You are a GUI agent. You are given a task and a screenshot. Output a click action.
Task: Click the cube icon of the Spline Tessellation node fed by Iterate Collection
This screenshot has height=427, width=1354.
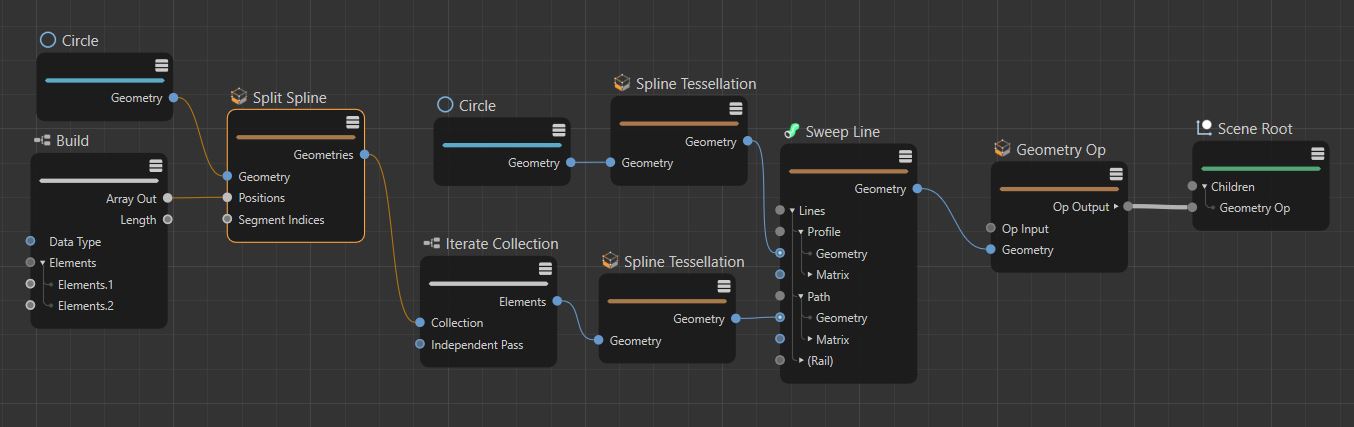[610, 261]
